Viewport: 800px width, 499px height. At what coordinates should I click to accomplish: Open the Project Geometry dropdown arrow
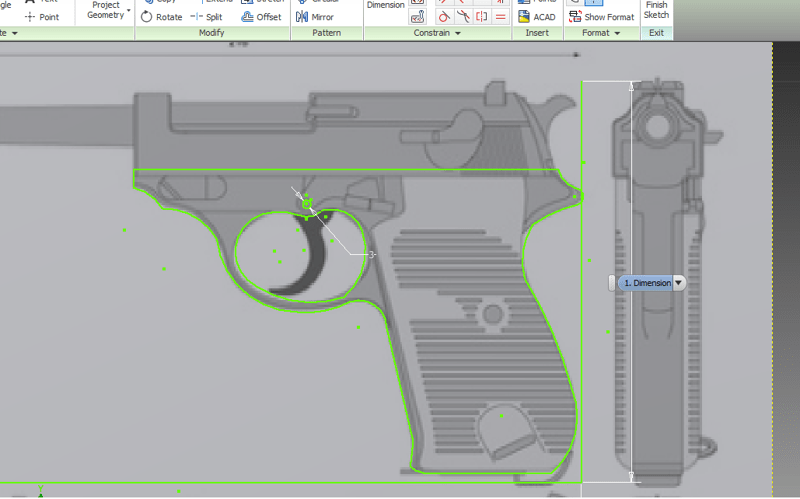pos(129,10)
